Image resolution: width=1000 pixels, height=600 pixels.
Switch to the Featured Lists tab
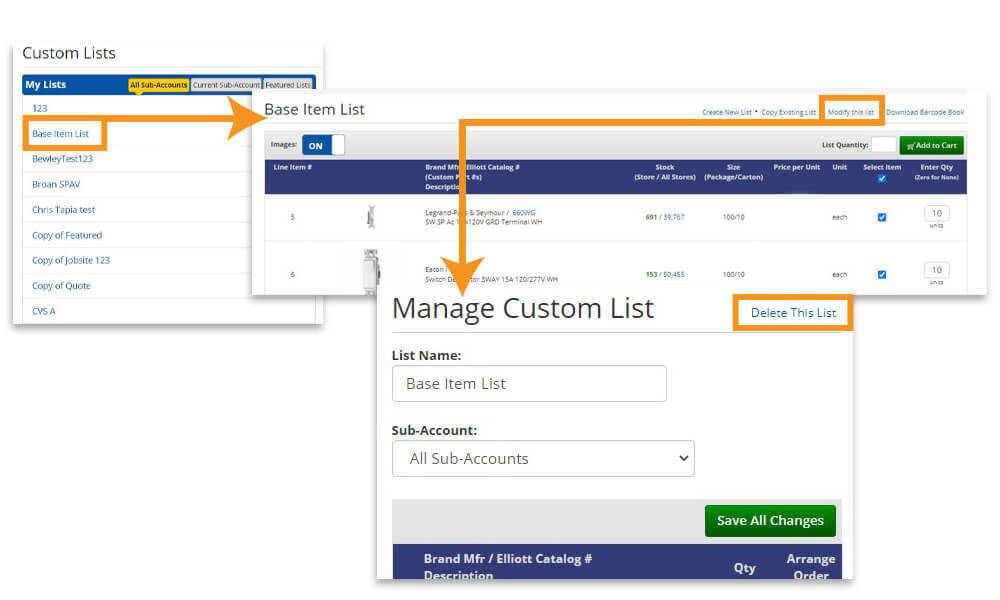click(288, 85)
